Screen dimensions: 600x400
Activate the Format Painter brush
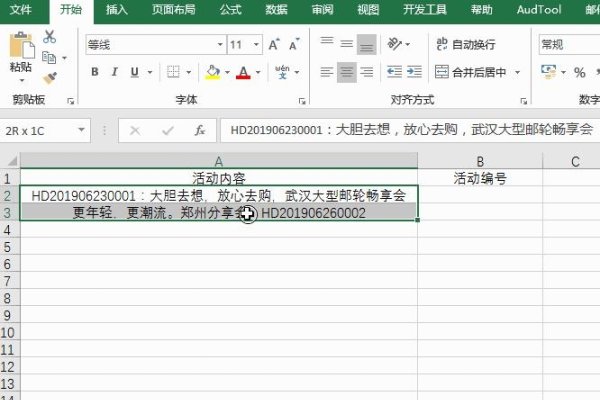pos(50,78)
